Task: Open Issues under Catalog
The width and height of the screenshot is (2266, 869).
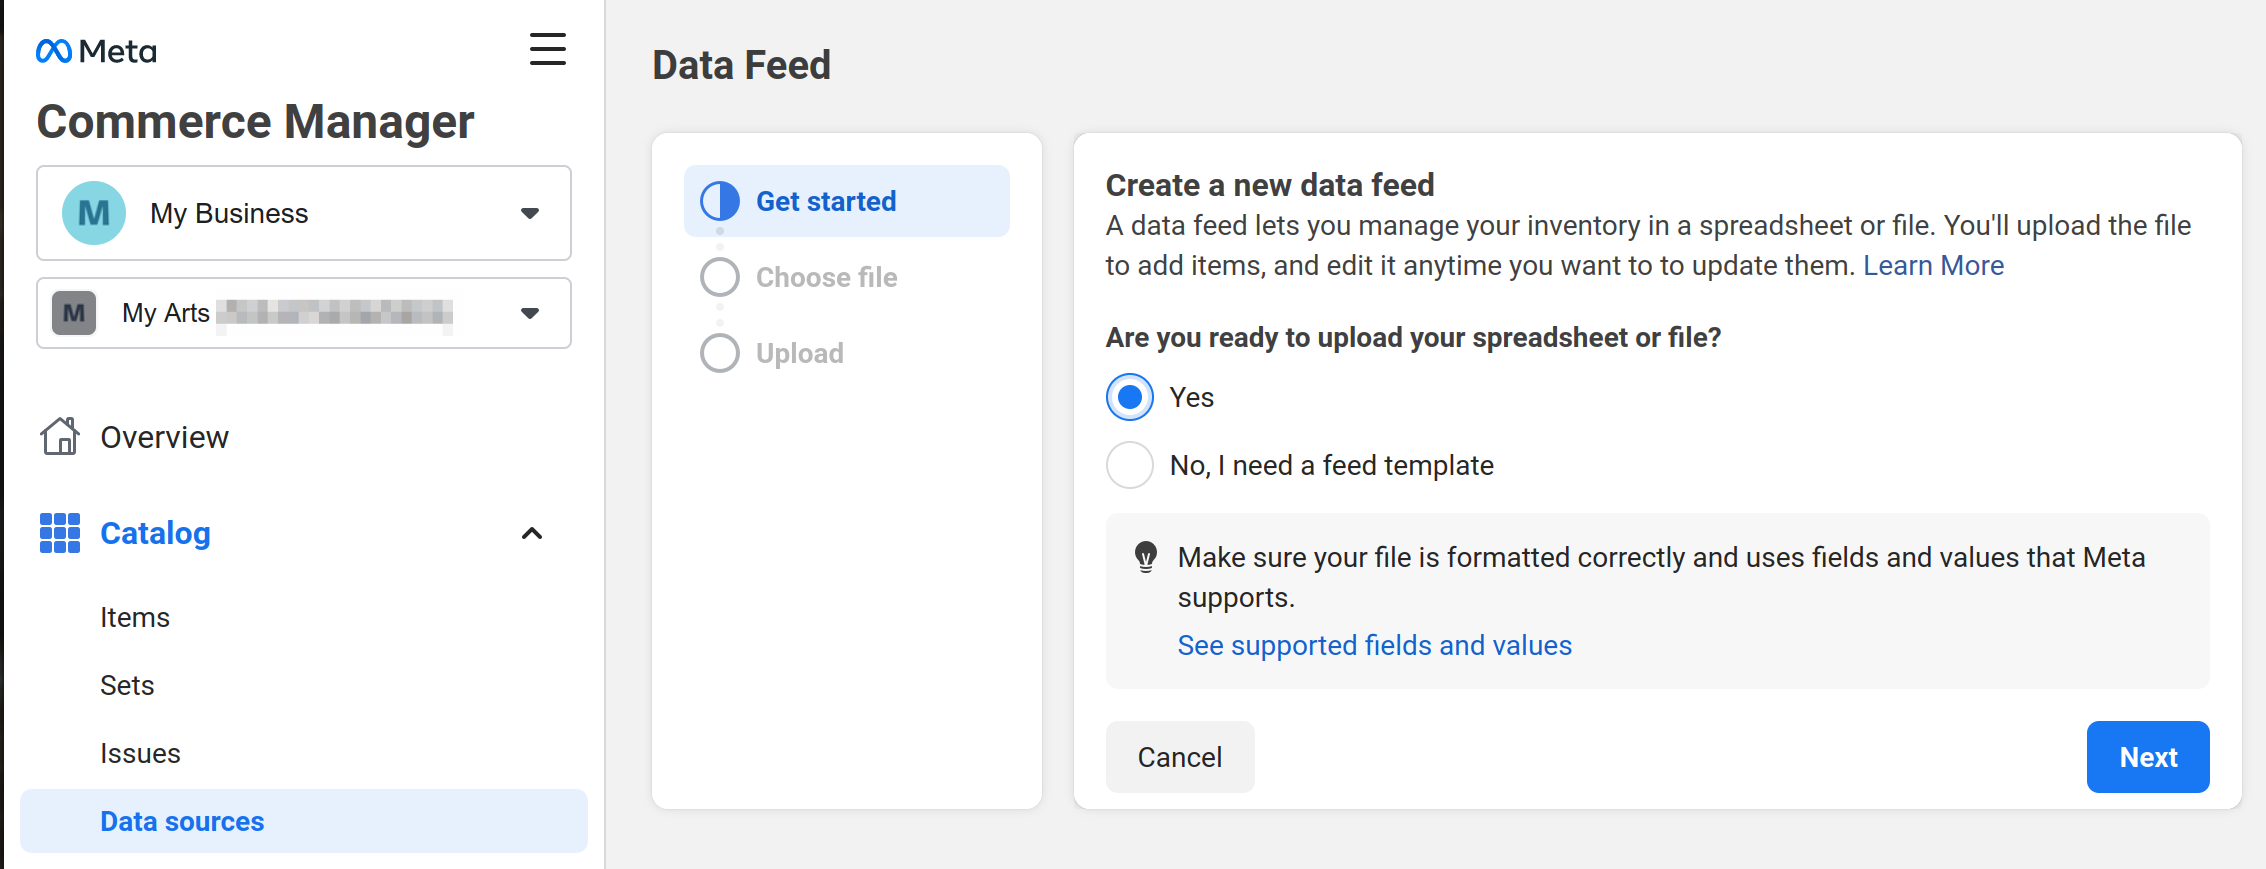Action: point(140,753)
